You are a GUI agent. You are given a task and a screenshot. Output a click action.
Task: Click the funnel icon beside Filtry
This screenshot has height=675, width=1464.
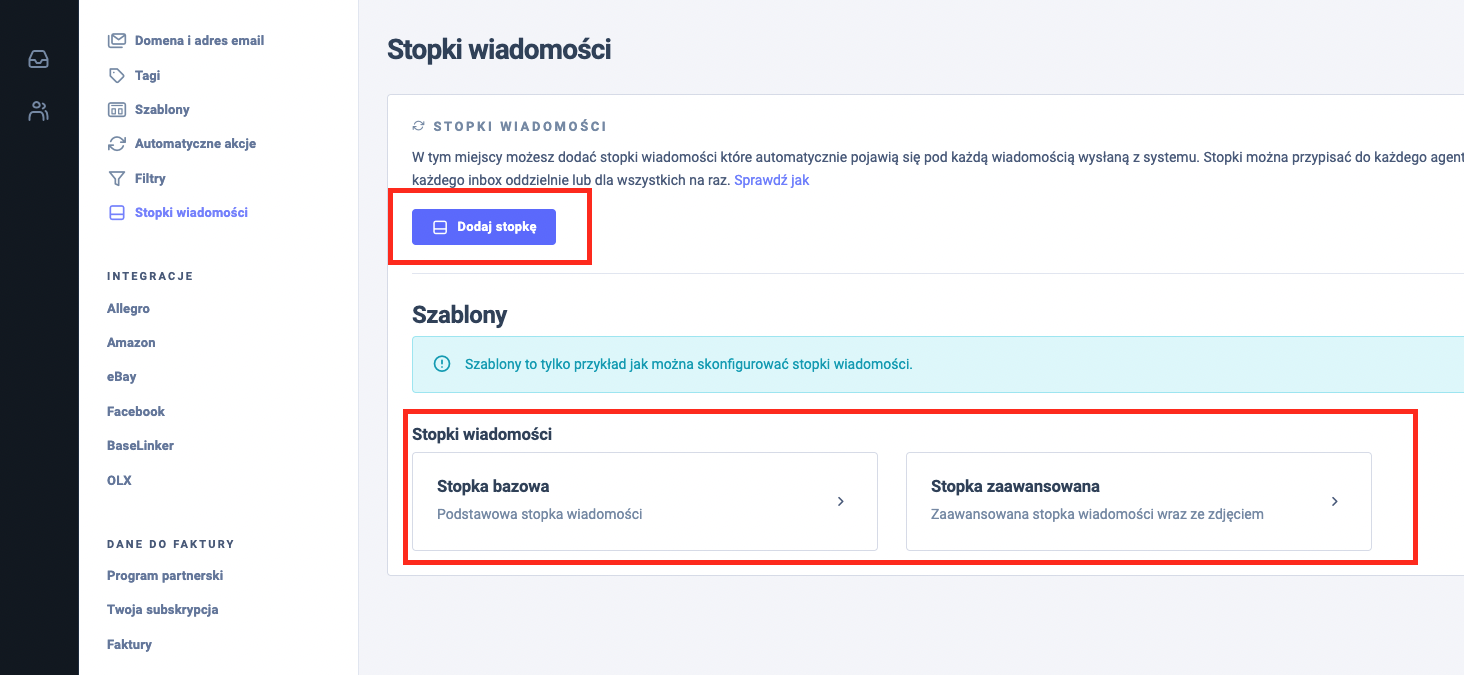click(x=117, y=178)
